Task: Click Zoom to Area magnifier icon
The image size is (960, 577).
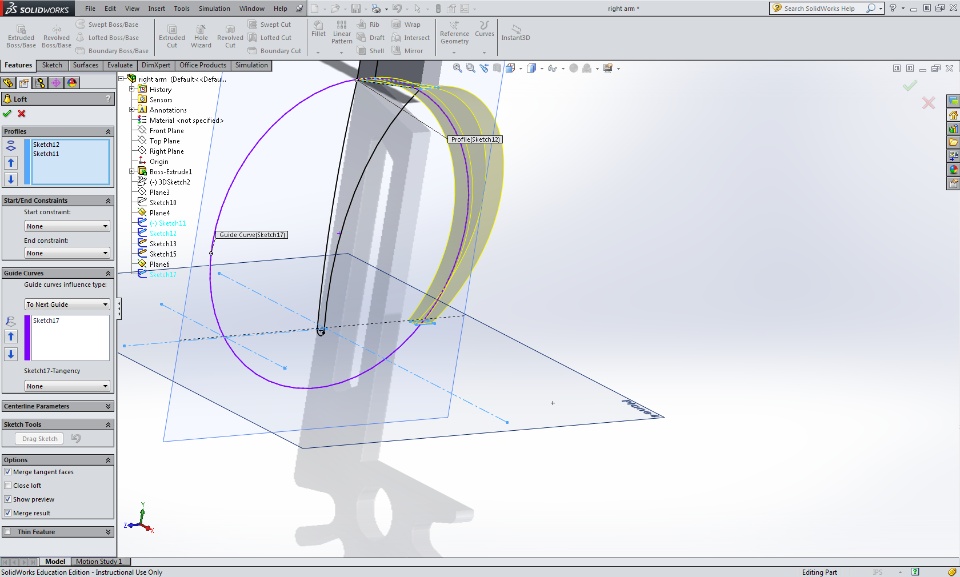Action: coord(470,68)
